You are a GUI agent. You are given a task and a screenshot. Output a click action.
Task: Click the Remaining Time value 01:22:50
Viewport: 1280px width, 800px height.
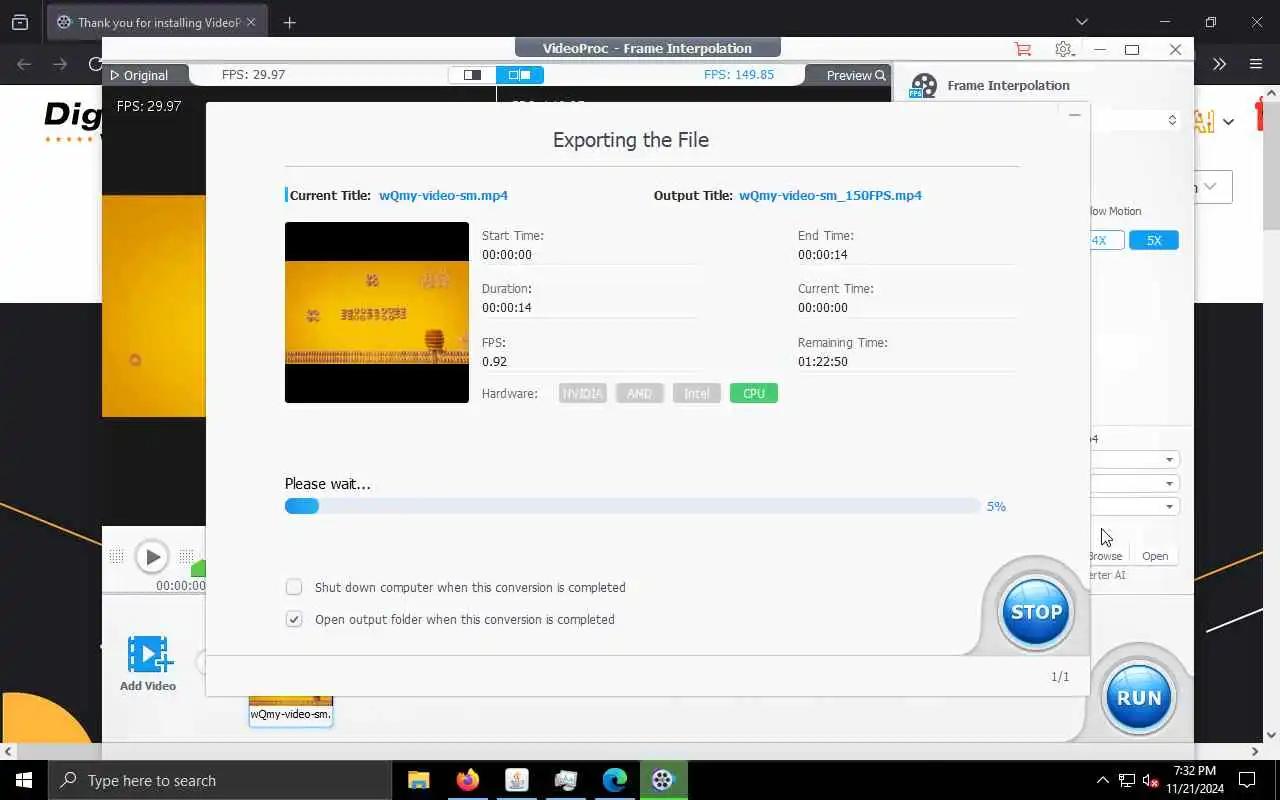click(x=823, y=361)
